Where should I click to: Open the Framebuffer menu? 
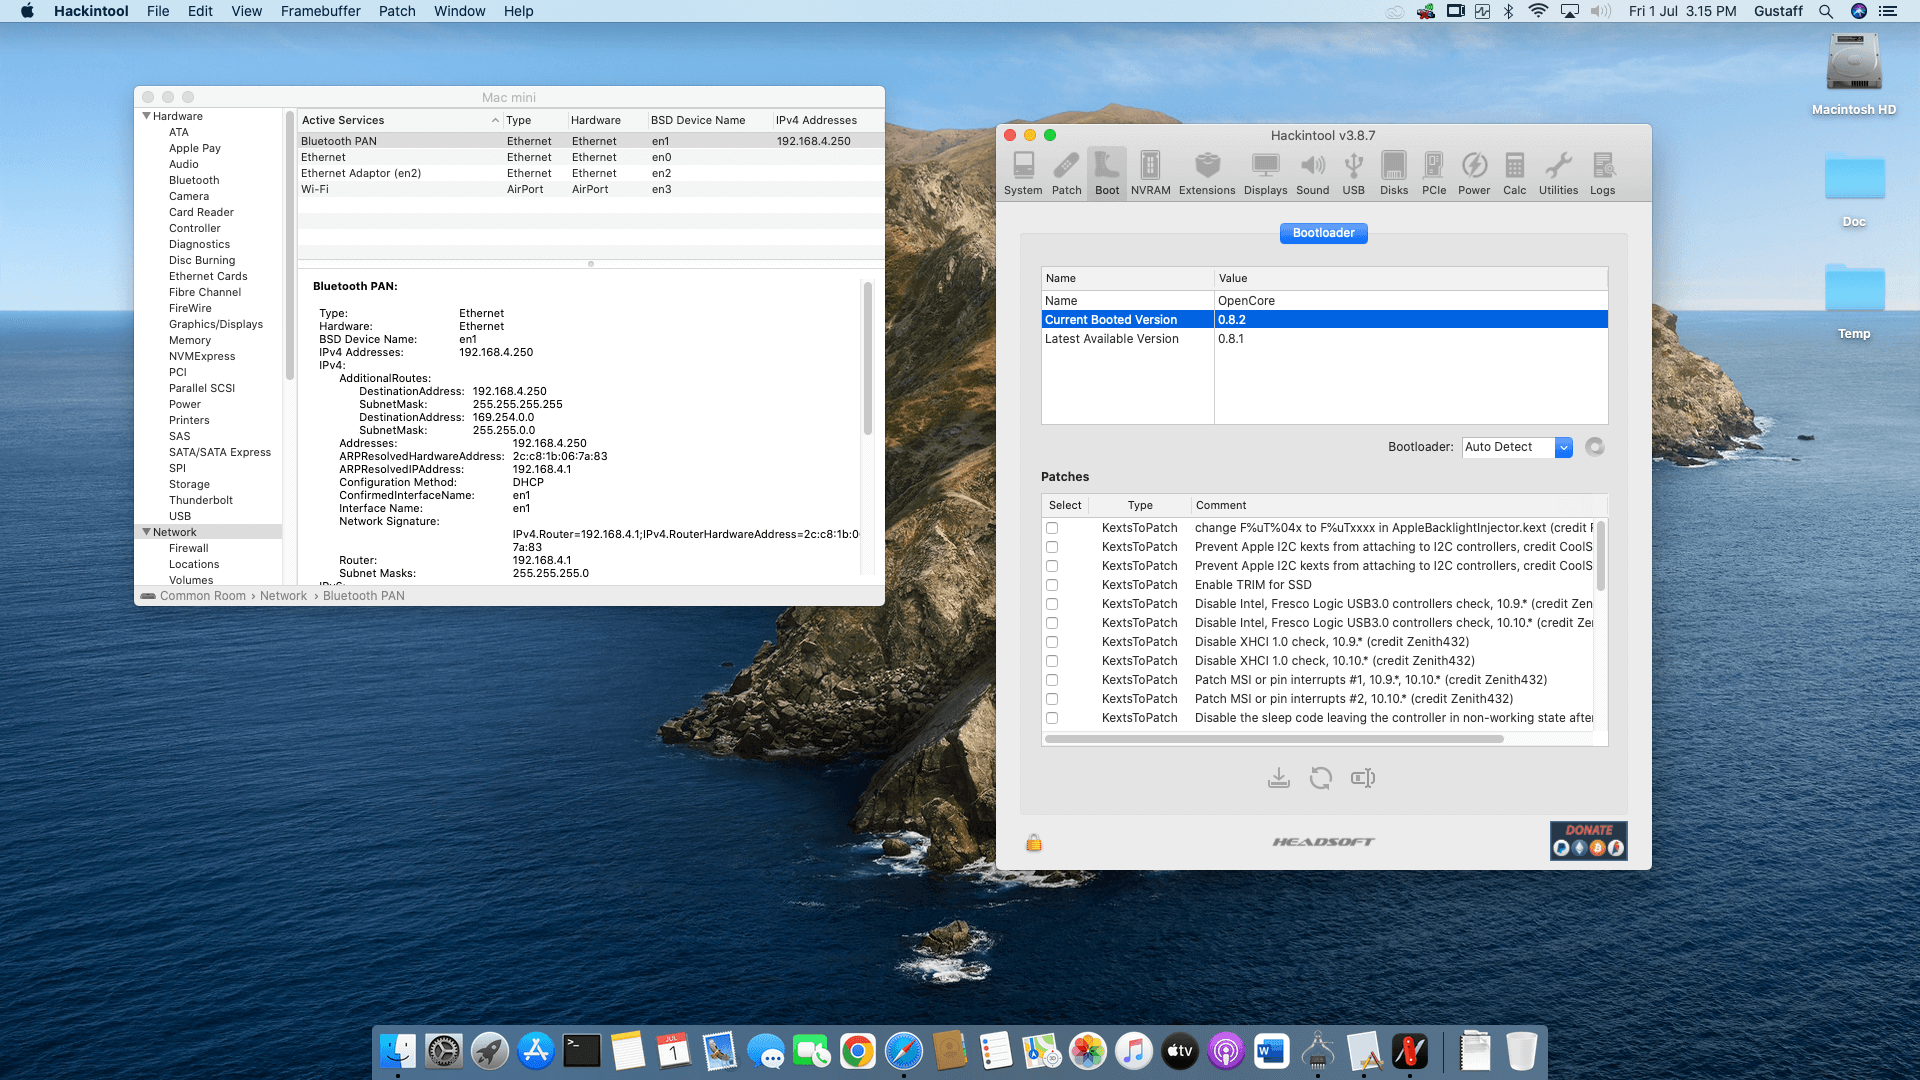point(320,11)
